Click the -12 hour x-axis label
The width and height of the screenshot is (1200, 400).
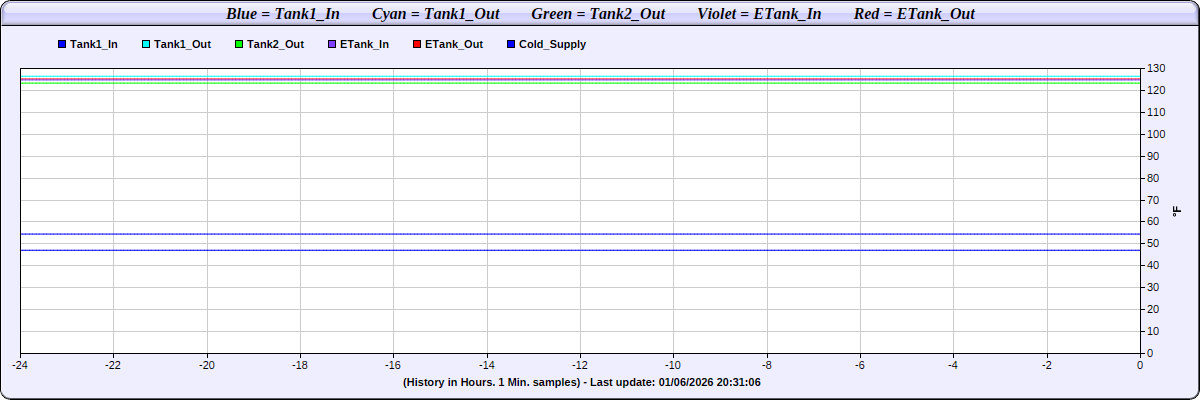[x=580, y=365]
